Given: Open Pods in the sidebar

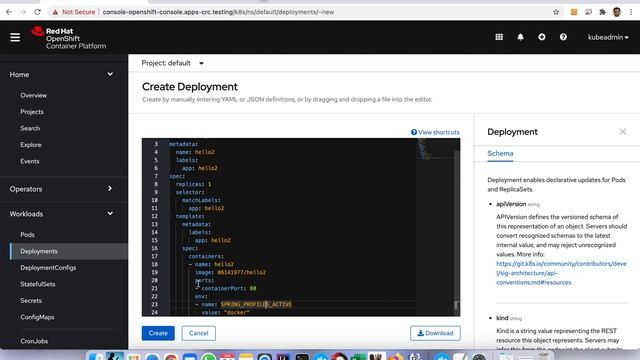Looking at the screenshot, I should [x=27, y=235].
